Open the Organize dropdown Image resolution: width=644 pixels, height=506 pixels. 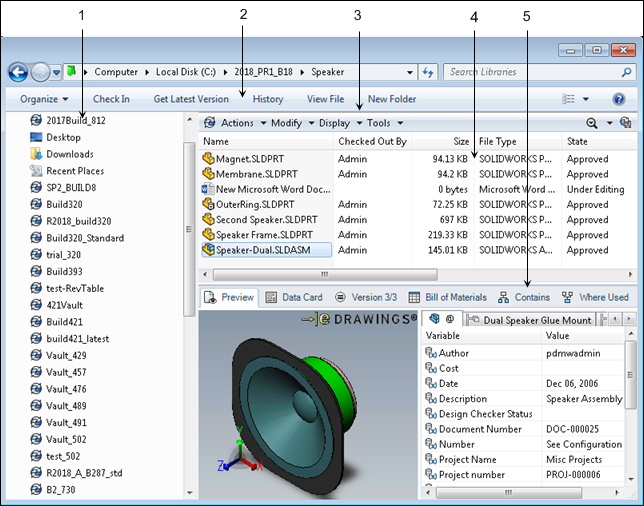[44, 99]
